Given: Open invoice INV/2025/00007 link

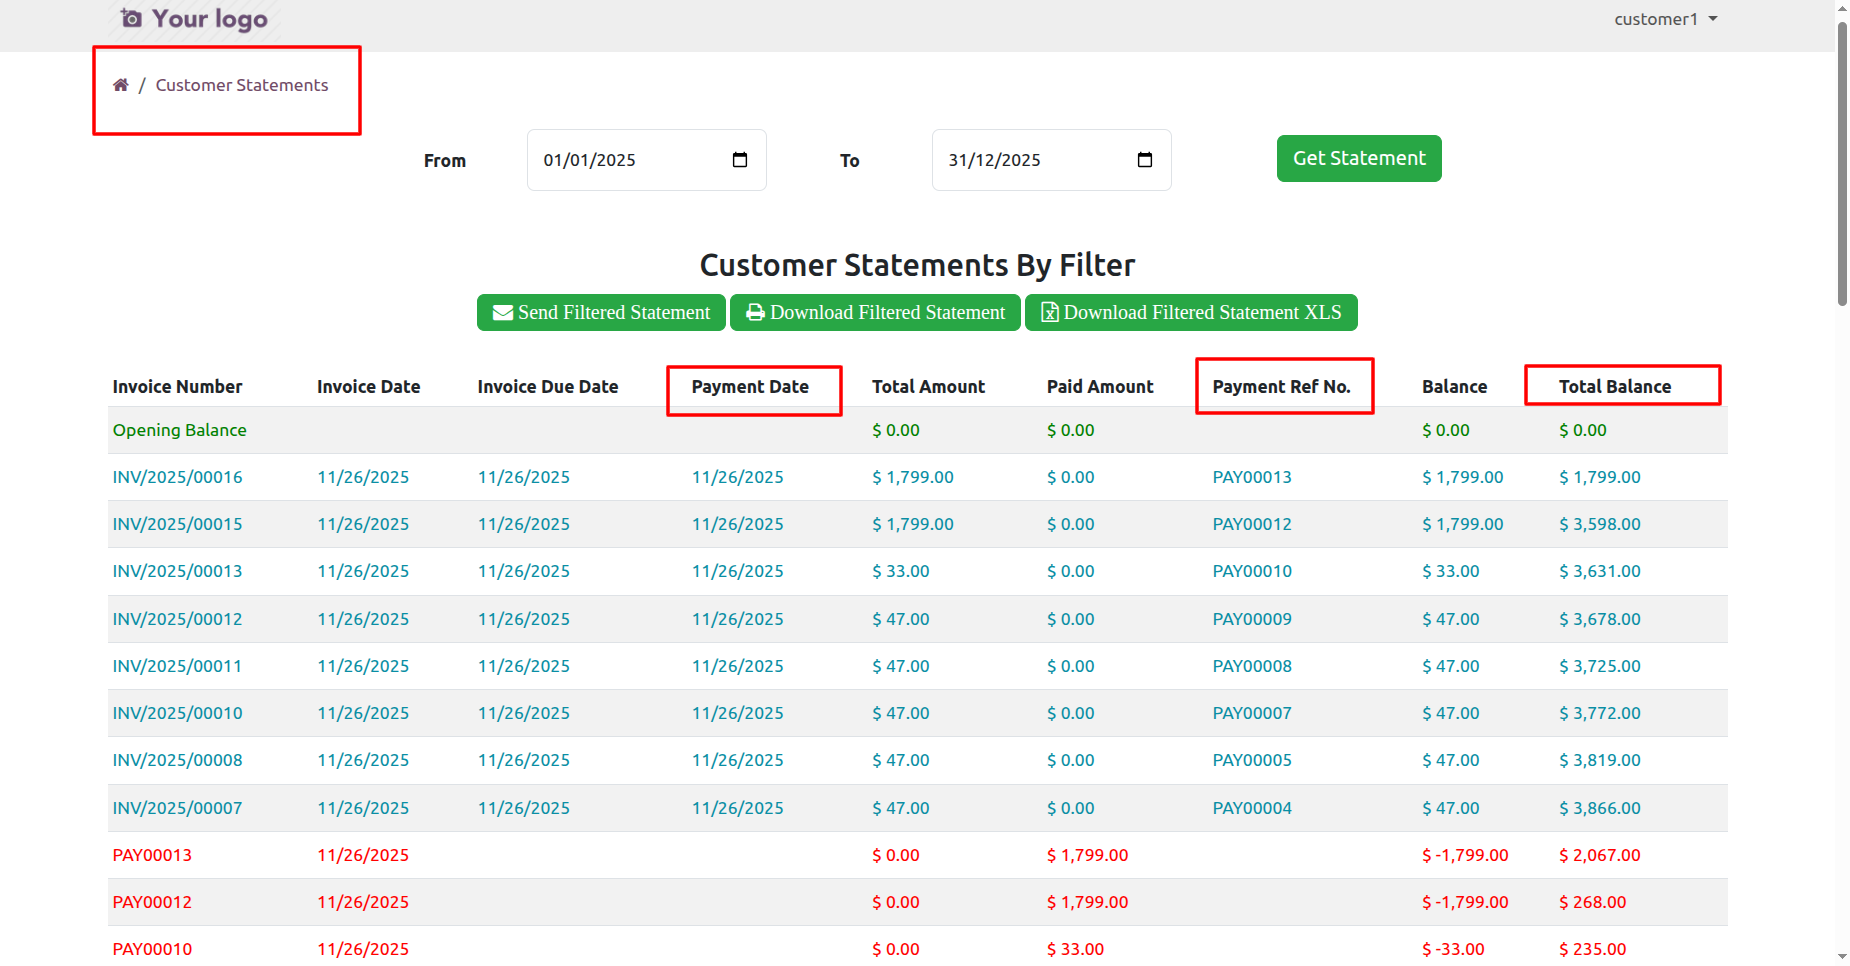Looking at the screenshot, I should [177, 808].
